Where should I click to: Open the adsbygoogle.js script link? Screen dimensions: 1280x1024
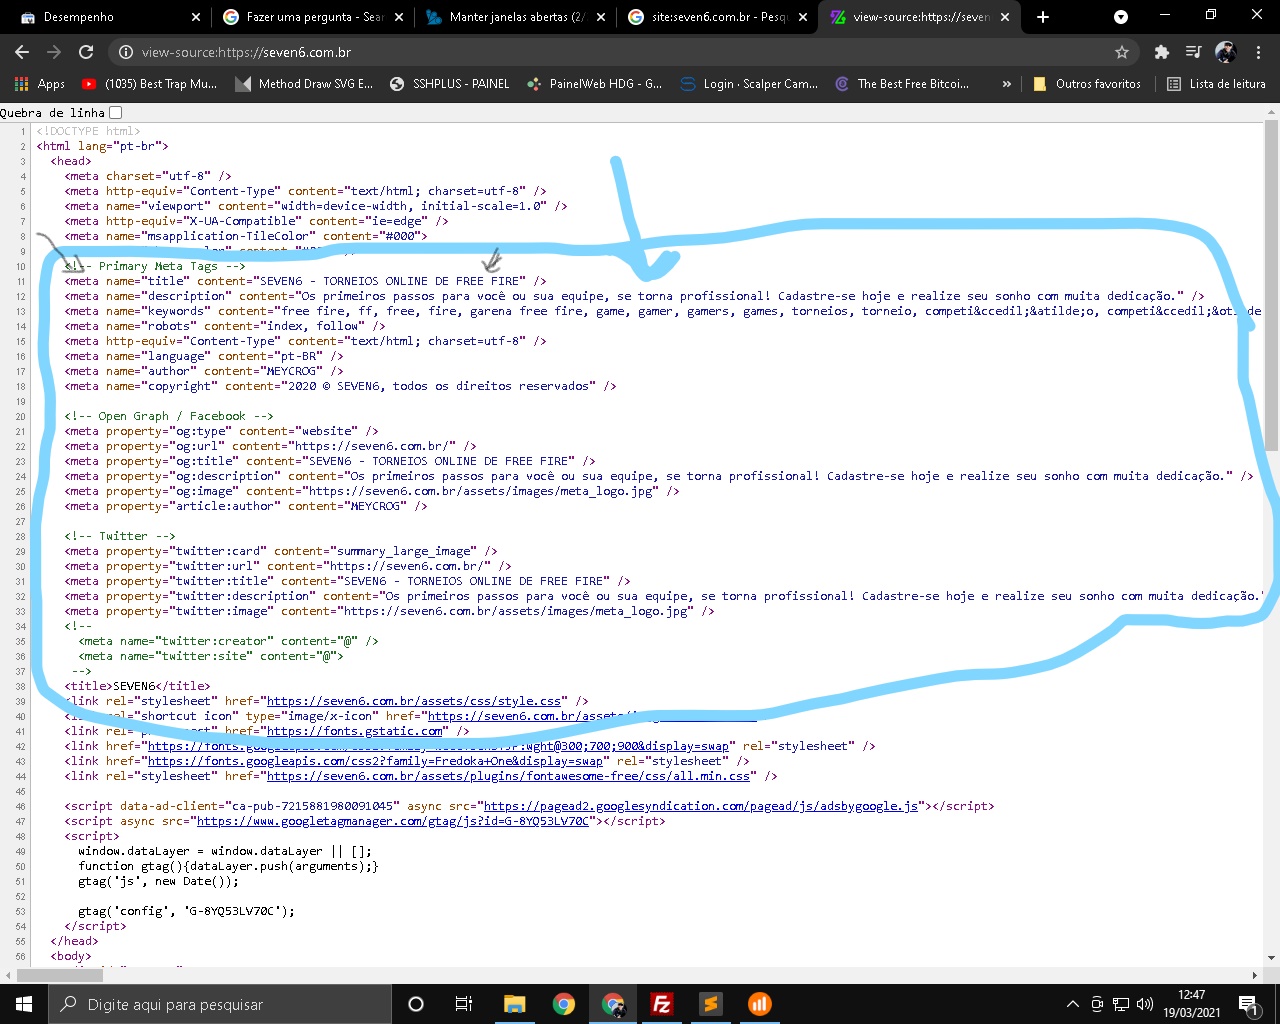[x=700, y=806]
